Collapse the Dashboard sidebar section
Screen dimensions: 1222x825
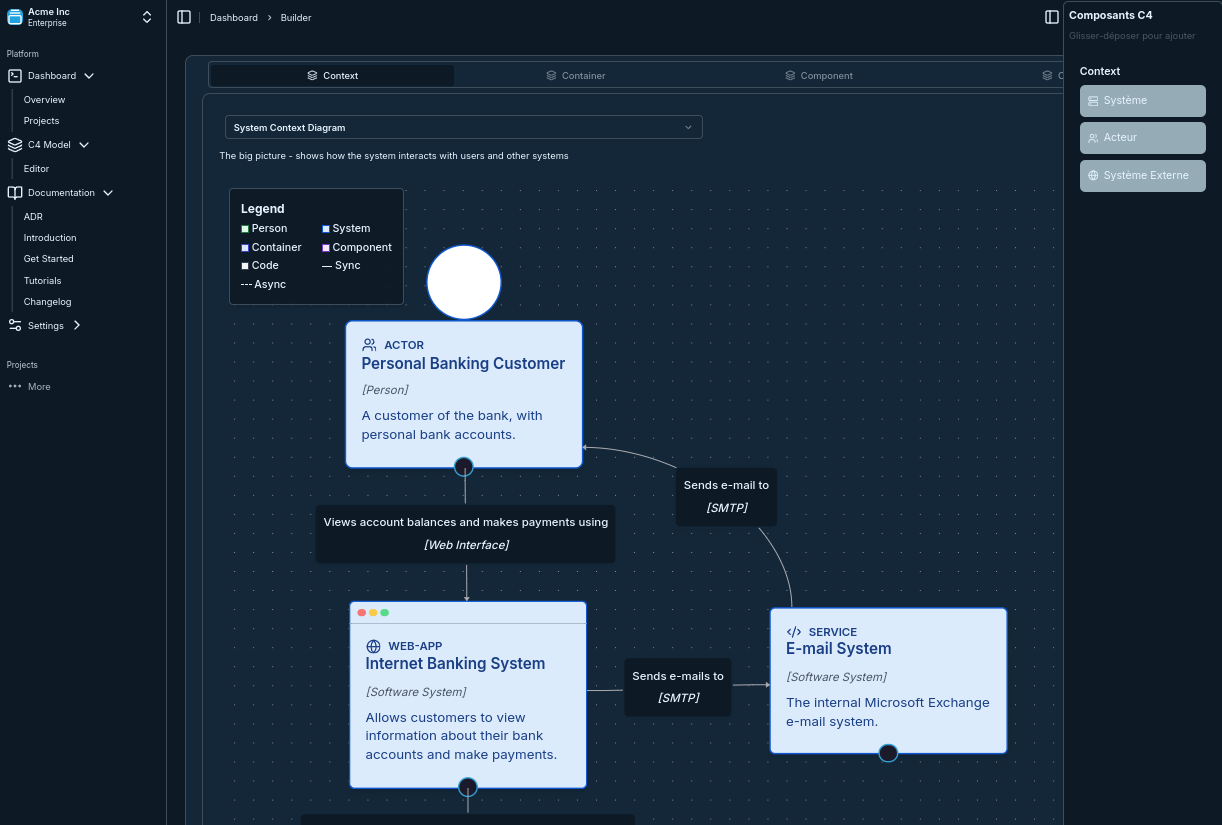tap(88, 76)
